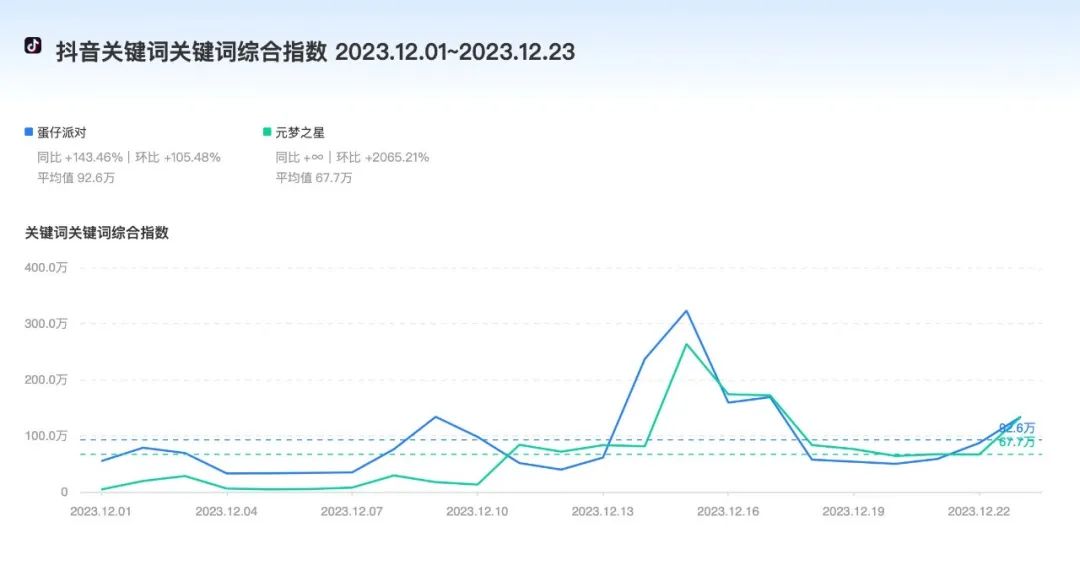Click the blue line's peak point above 300万
Screen dimensions: 1080x565
[x=687, y=311]
